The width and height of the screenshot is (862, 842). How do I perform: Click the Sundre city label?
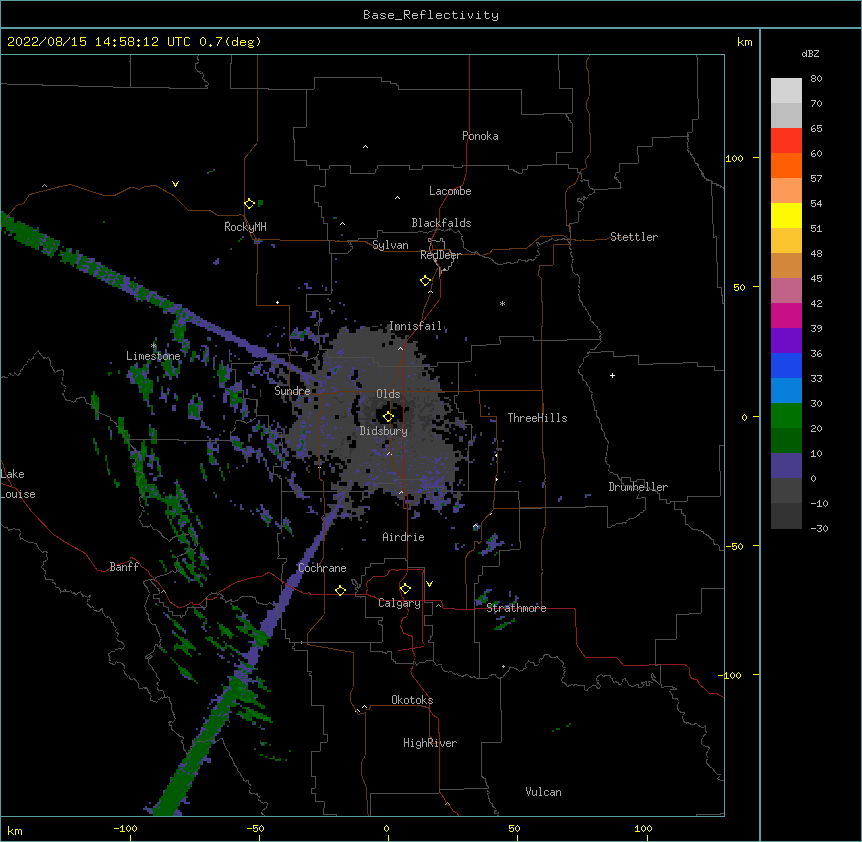pos(292,391)
